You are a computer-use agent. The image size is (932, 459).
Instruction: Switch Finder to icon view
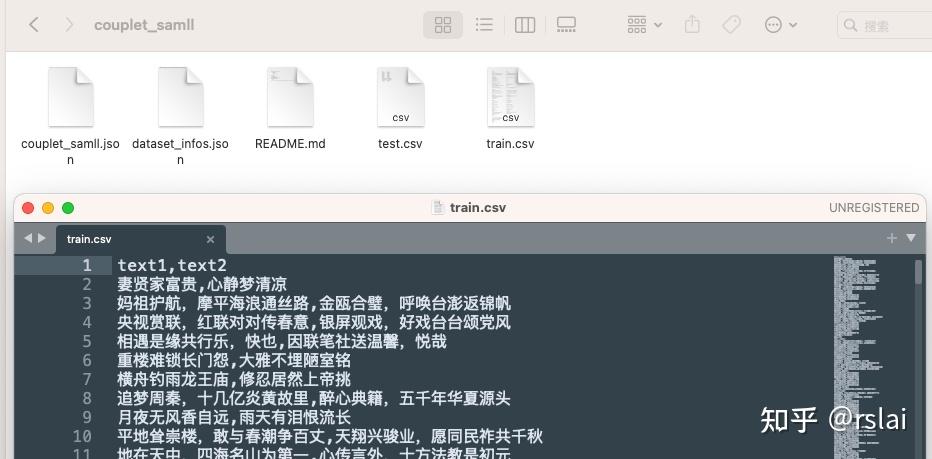pos(443,25)
